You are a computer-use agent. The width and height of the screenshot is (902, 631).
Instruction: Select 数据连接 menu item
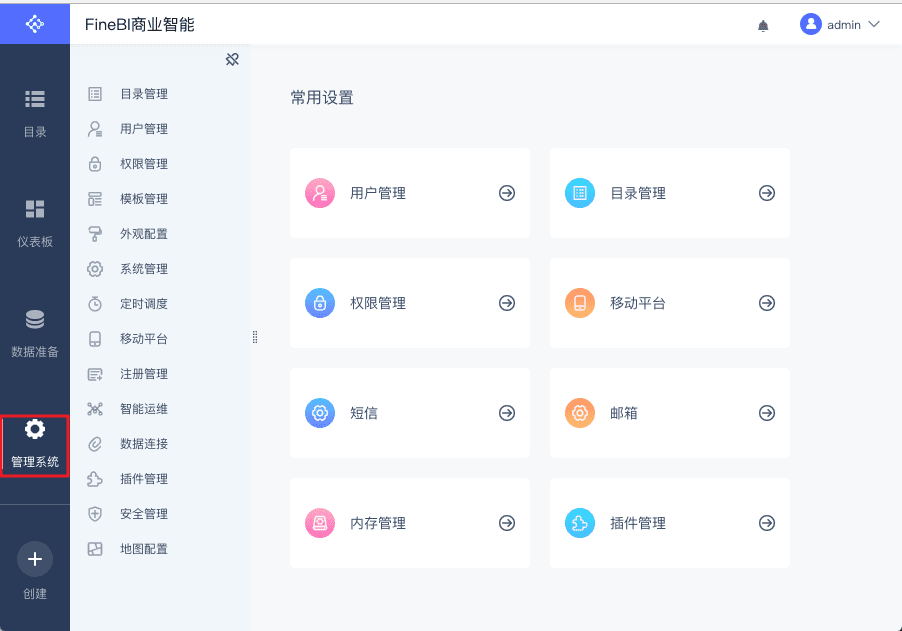click(143, 444)
